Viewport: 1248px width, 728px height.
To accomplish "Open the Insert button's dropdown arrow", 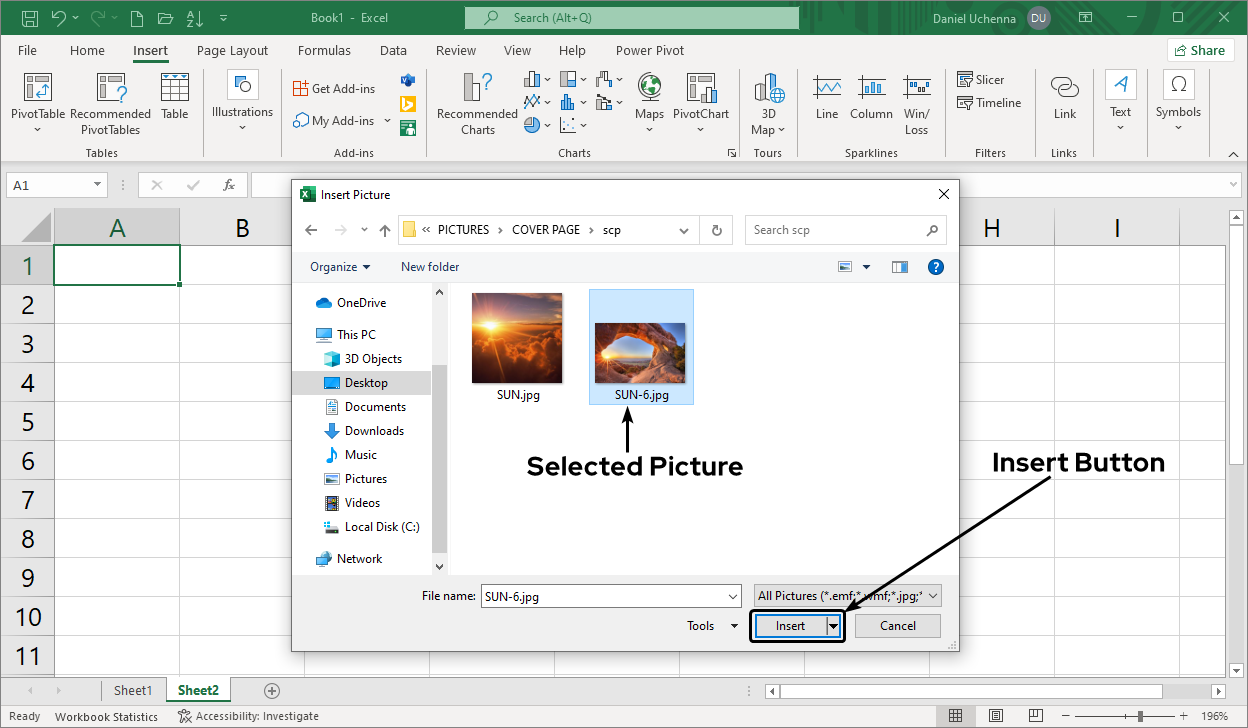I will point(833,625).
